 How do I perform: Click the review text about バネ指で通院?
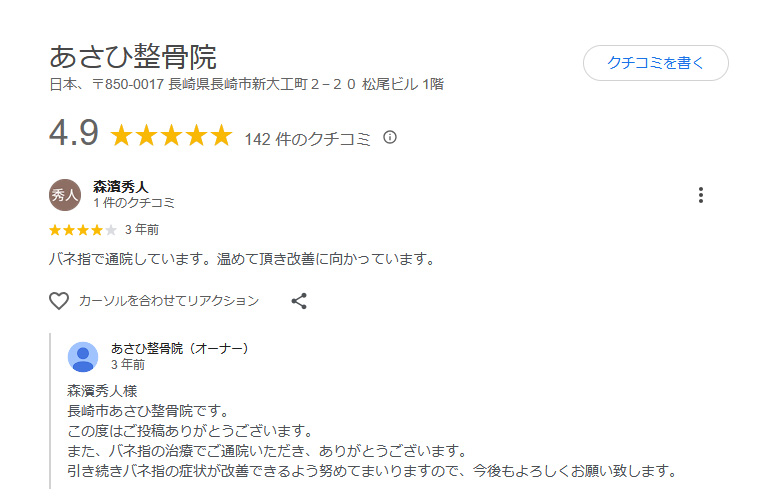point(242,260)
